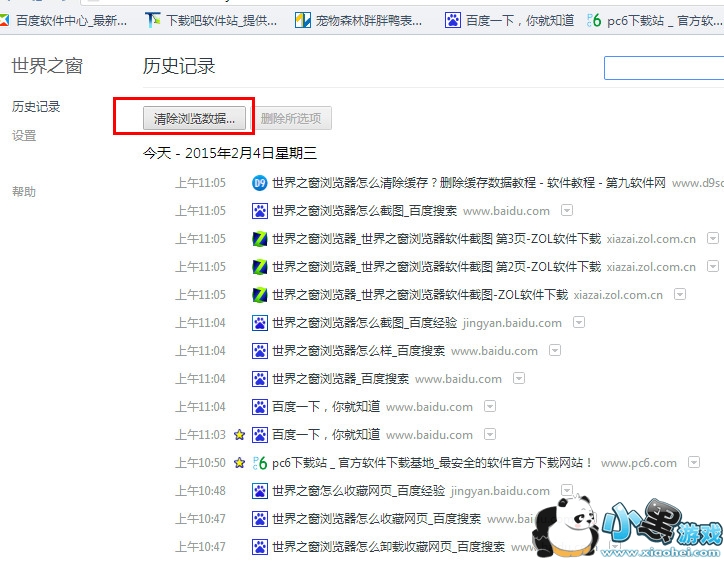Image resolution: width=724 pixels, height=561 pixels.
Task: Open 帮助 in the left sidebar
Action: point(24,192)
